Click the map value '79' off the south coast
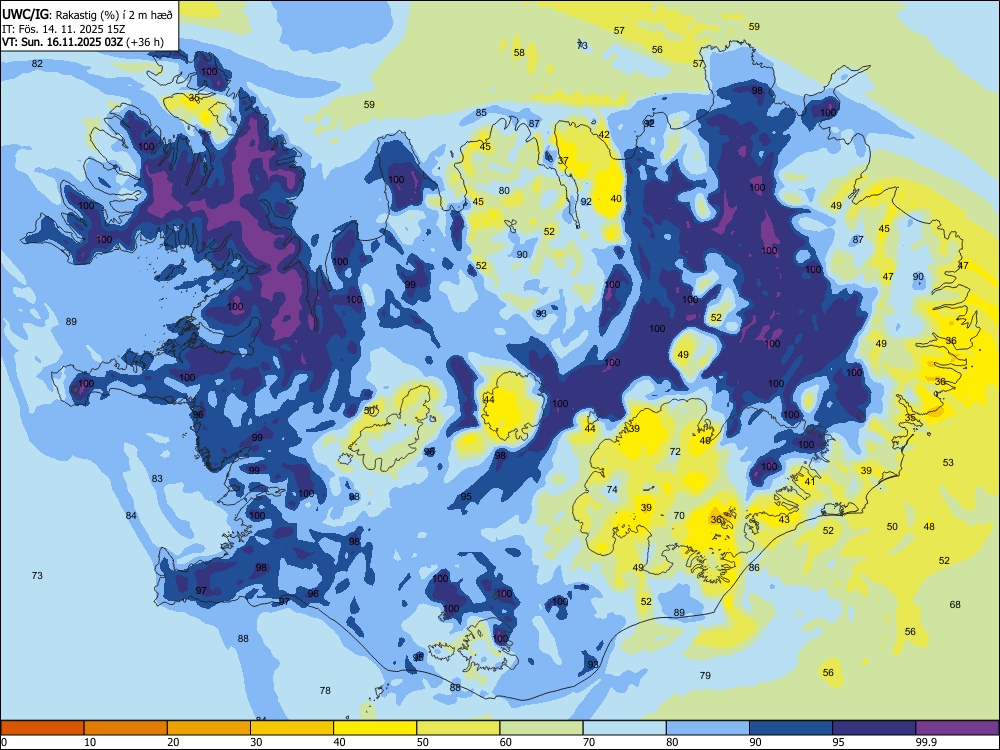 [705, 675]
